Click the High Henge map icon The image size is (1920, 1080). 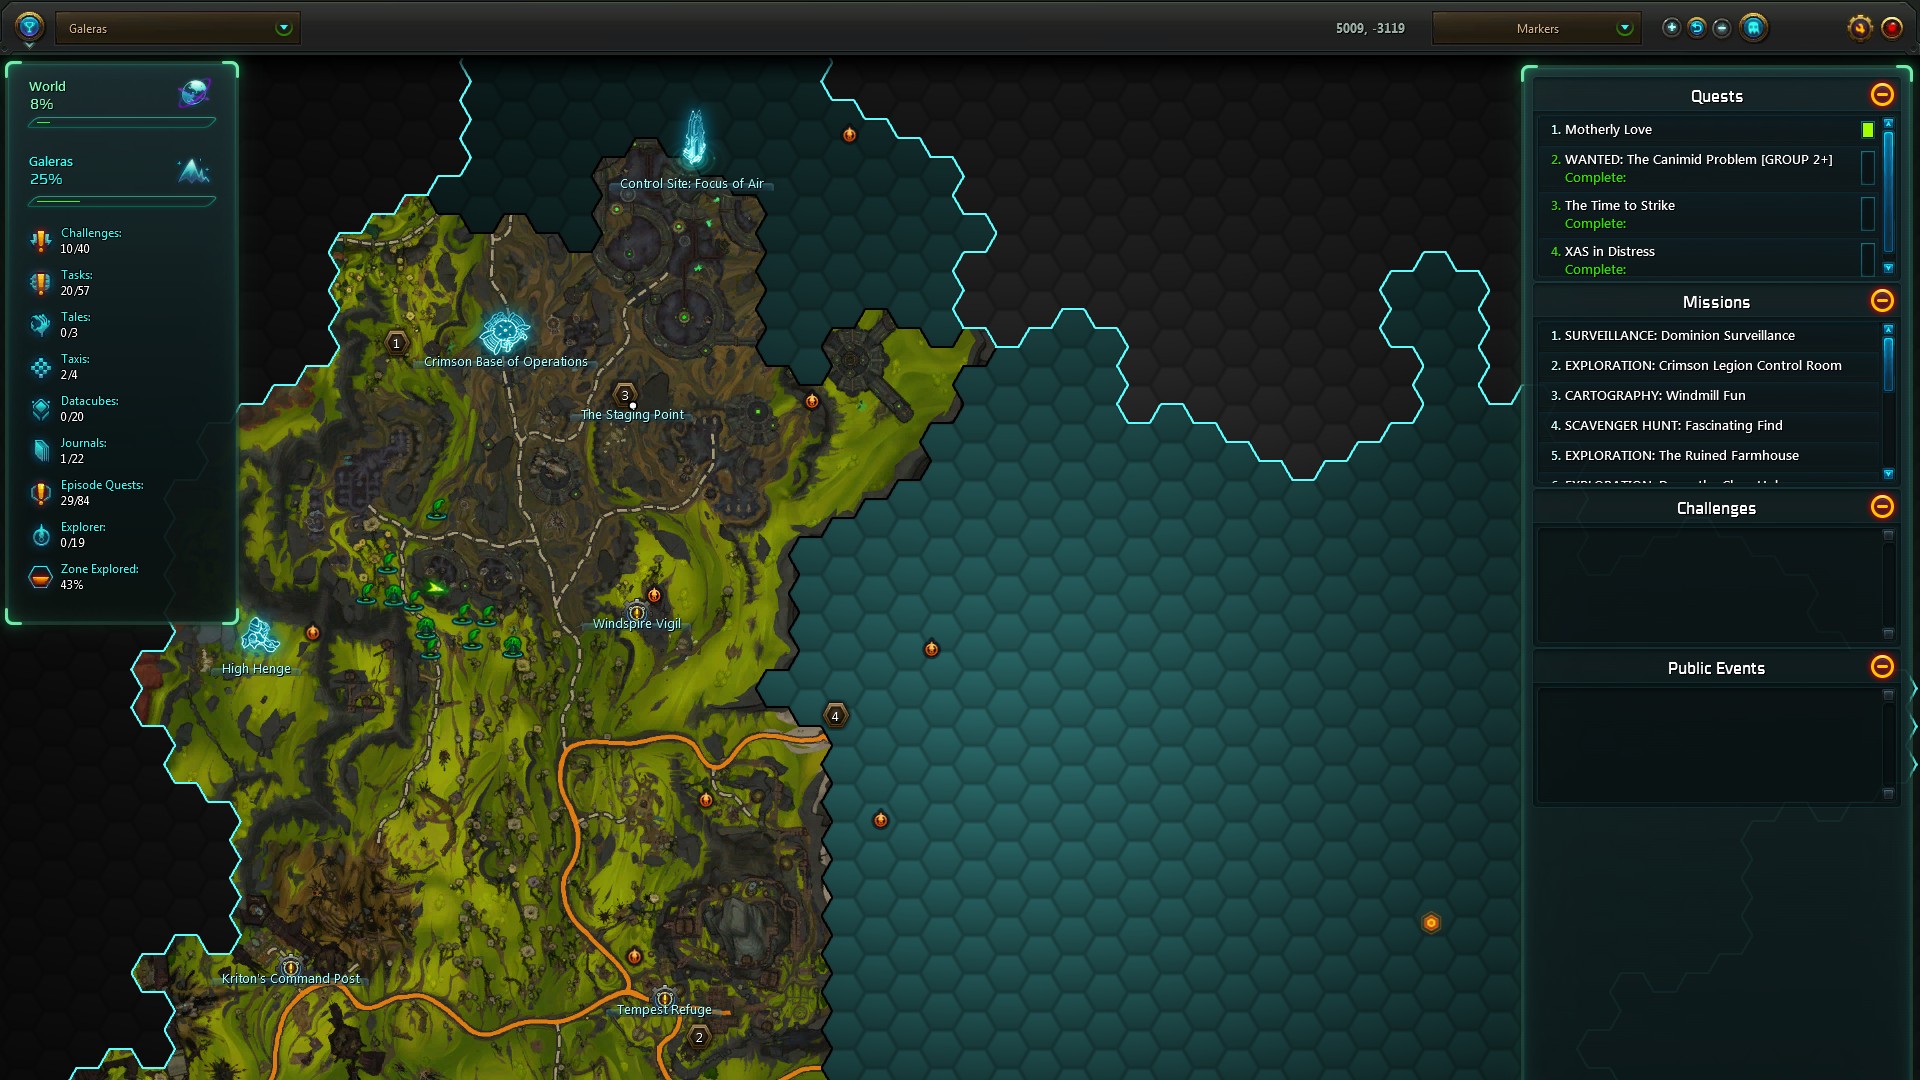260,635
